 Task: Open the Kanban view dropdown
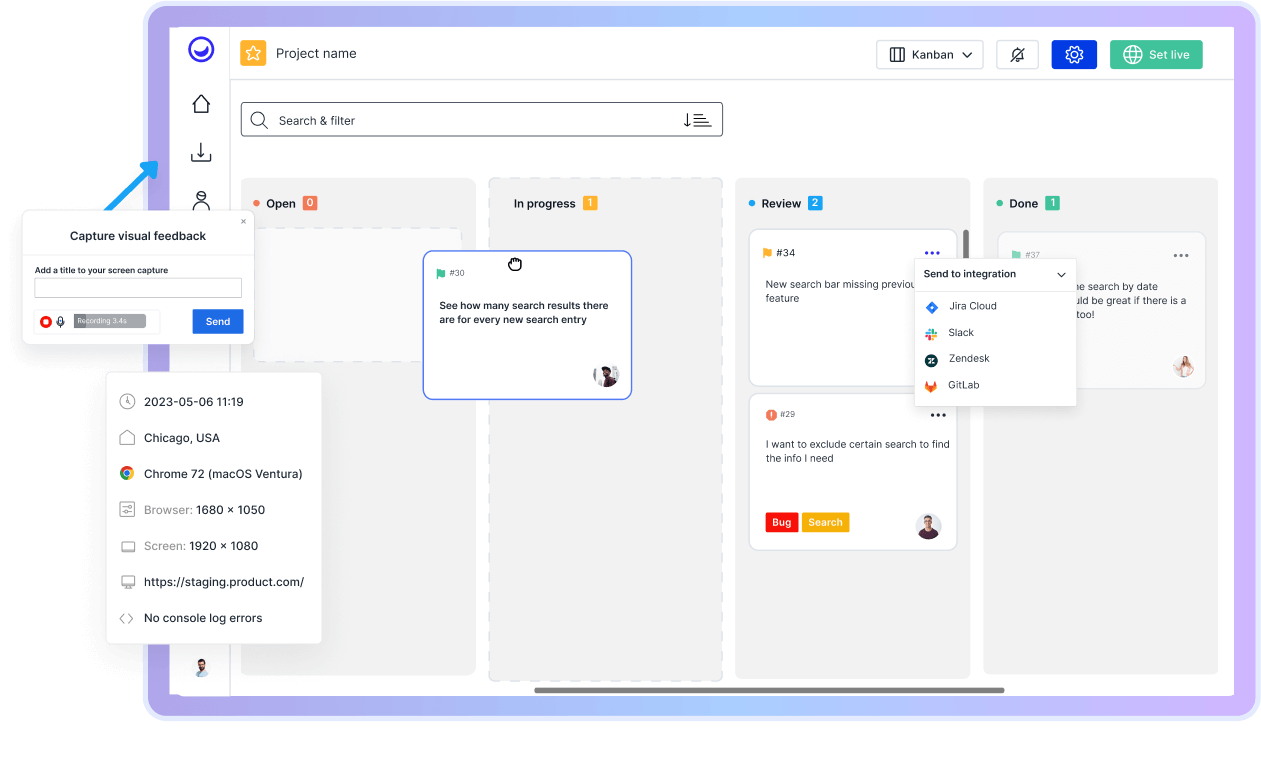tap(929, 54)
